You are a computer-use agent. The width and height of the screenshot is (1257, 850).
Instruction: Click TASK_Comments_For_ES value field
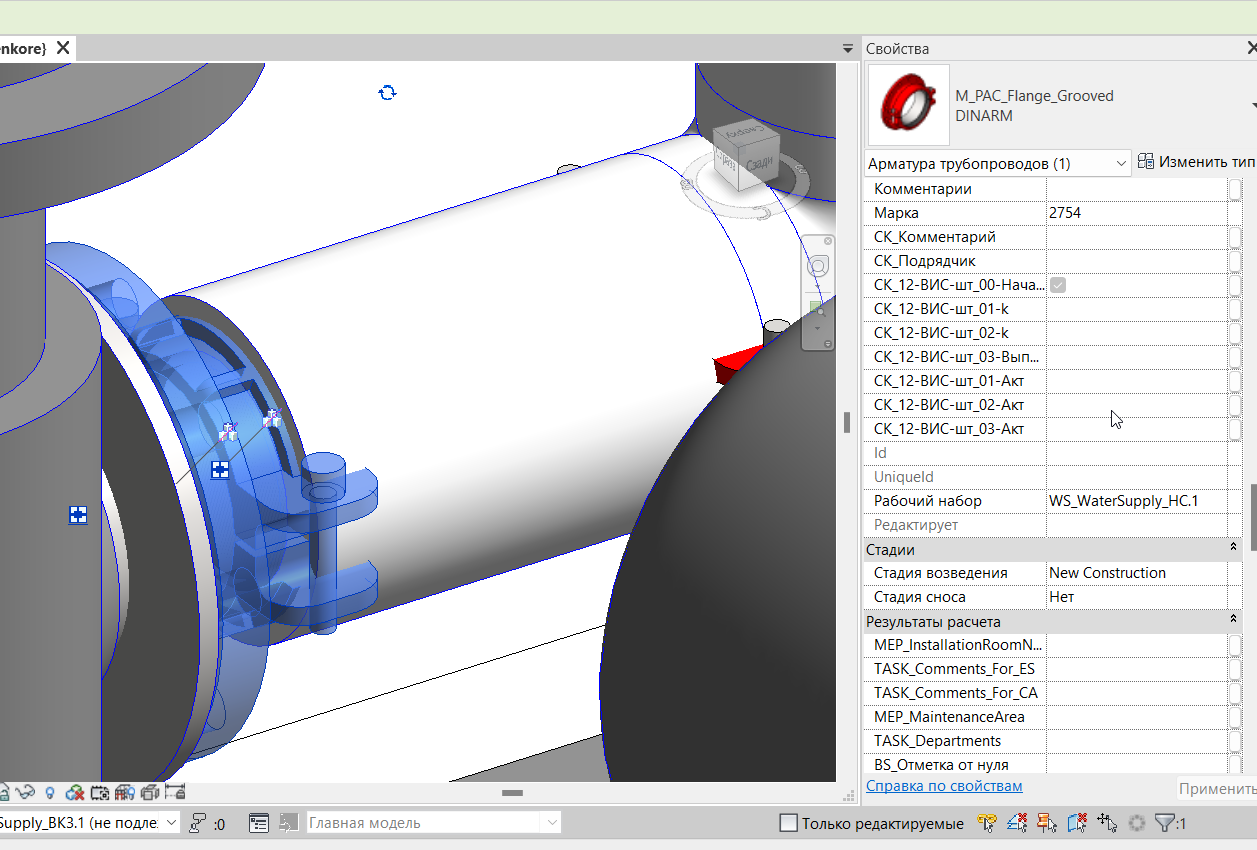pos(1136,669)
